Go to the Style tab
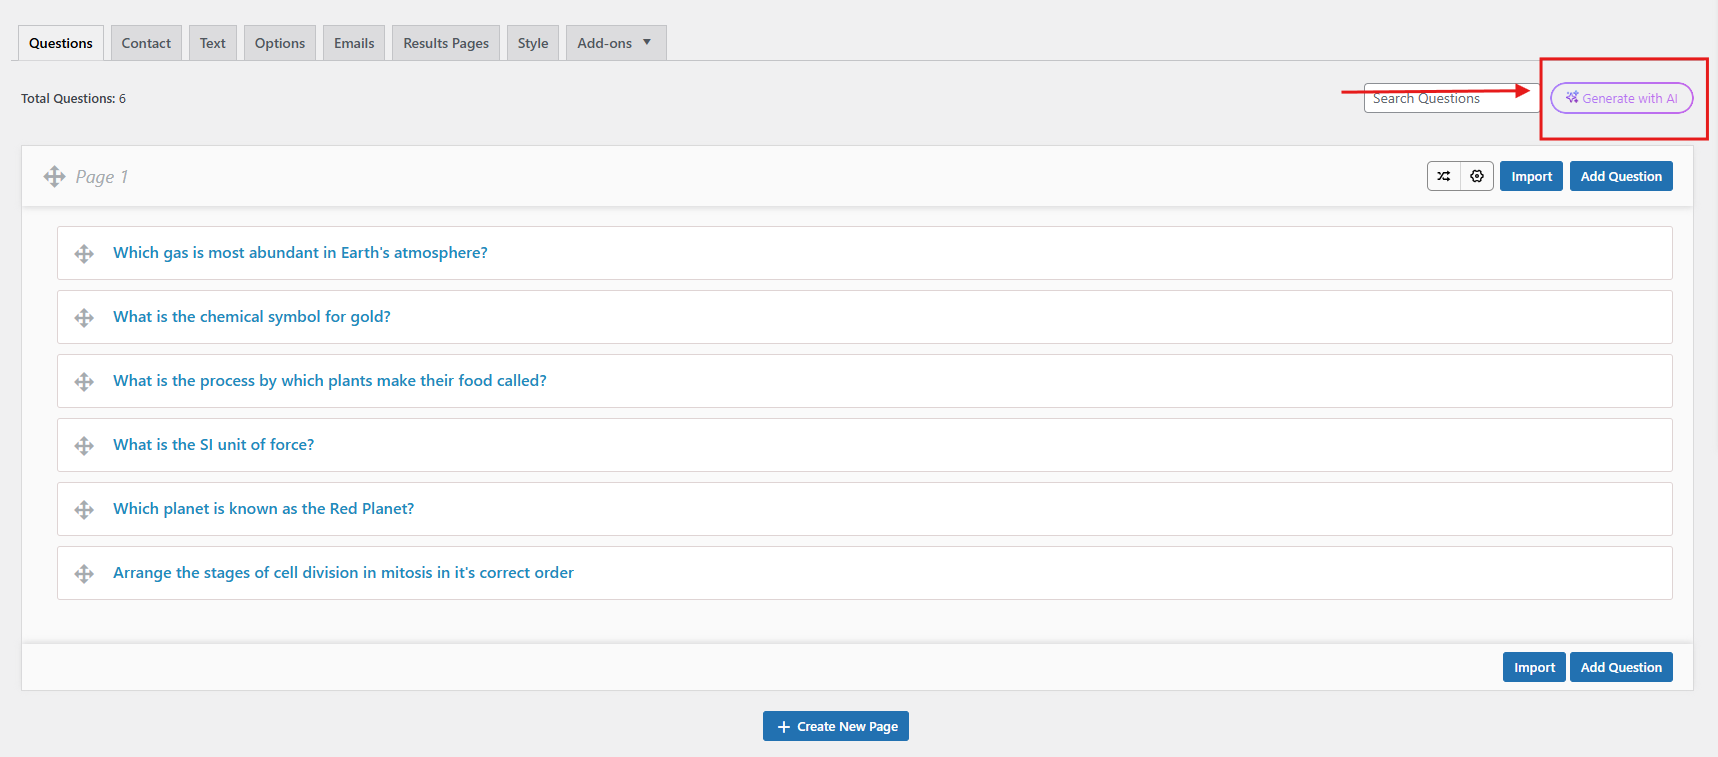1718x757 pixels. [533, 43]
